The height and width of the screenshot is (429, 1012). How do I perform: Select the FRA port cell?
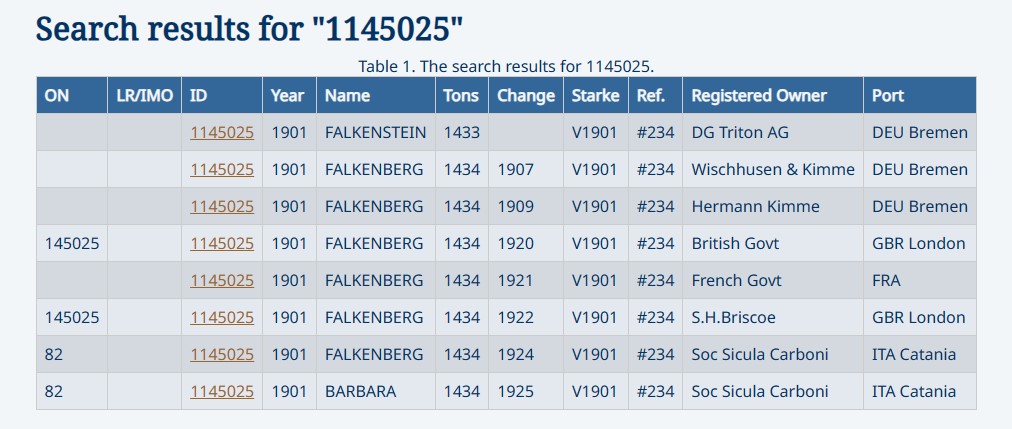[886, 280]
